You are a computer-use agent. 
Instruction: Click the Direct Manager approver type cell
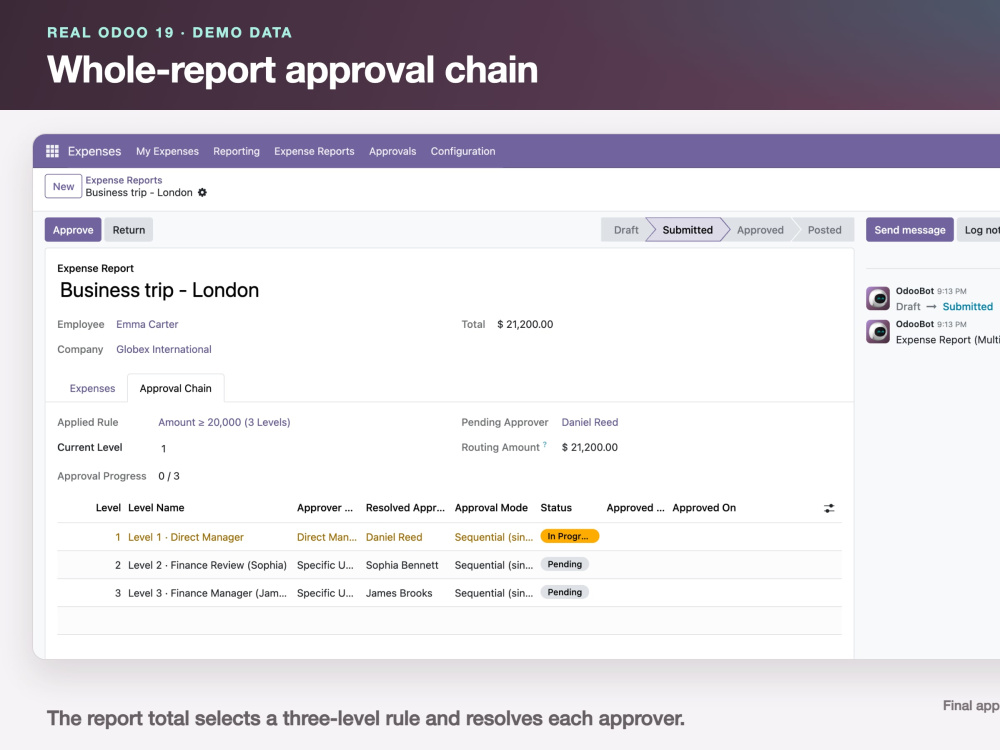[x=327, y=537]
